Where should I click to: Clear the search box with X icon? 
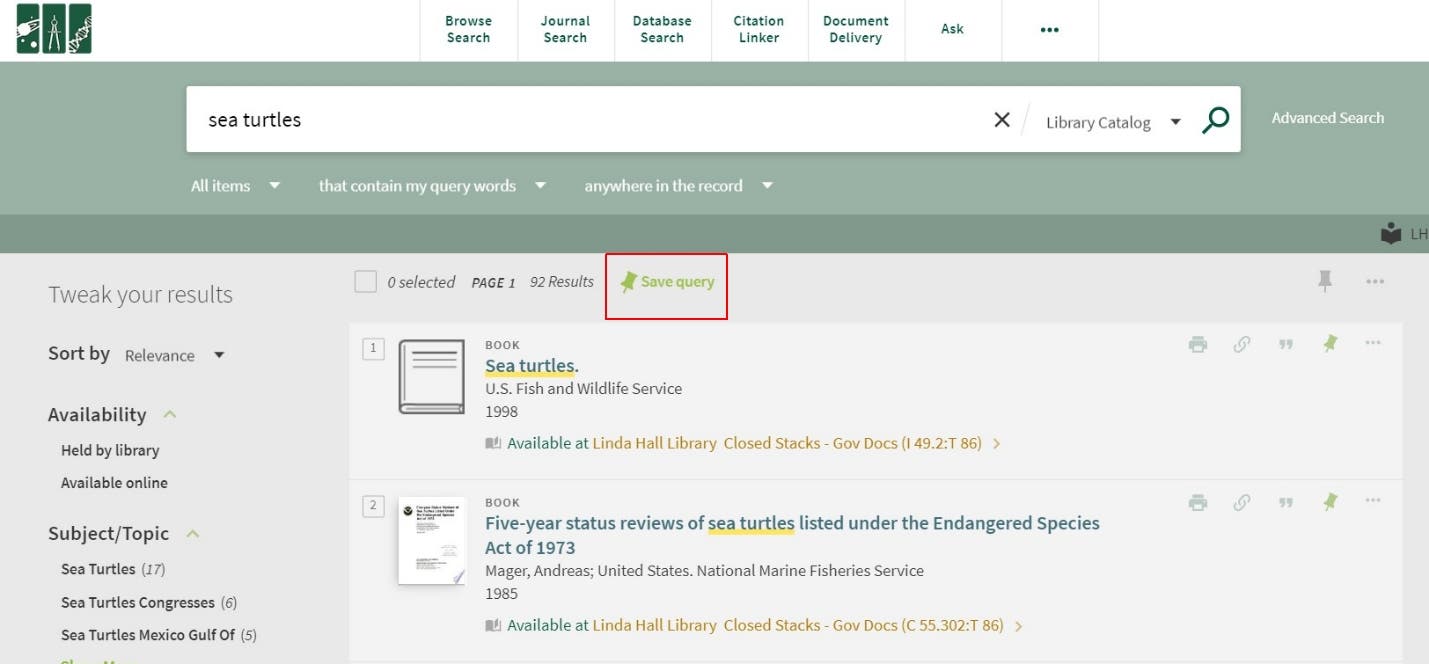pyautogui.click(x=1002, y=120)
